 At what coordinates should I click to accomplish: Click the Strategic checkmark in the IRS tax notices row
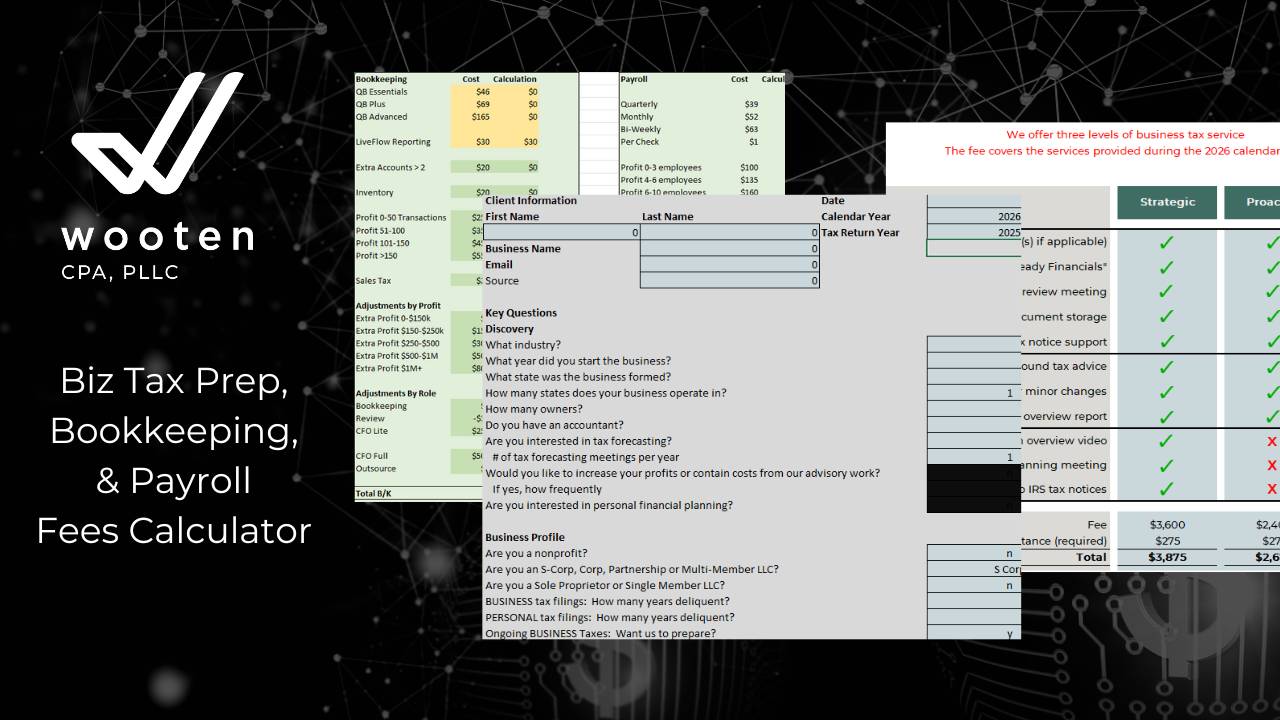tap(1166, 489)
